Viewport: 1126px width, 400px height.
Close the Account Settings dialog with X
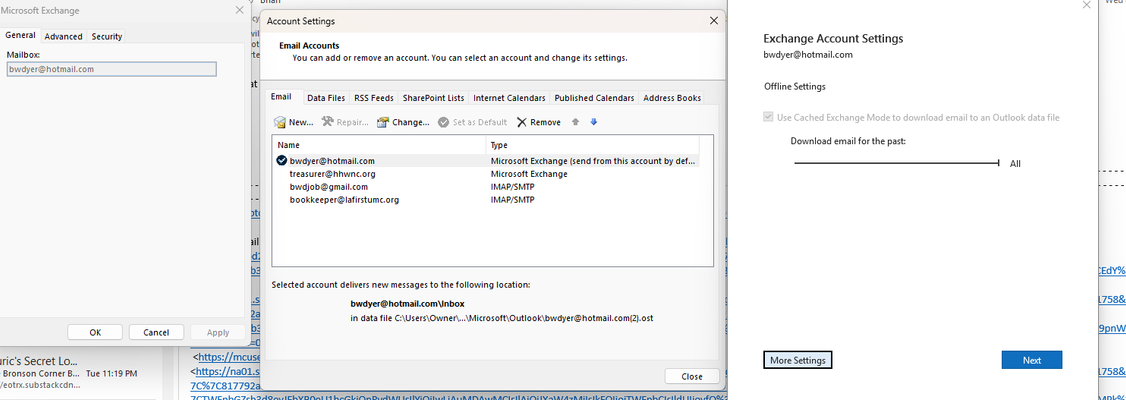[x=714, y=21]
